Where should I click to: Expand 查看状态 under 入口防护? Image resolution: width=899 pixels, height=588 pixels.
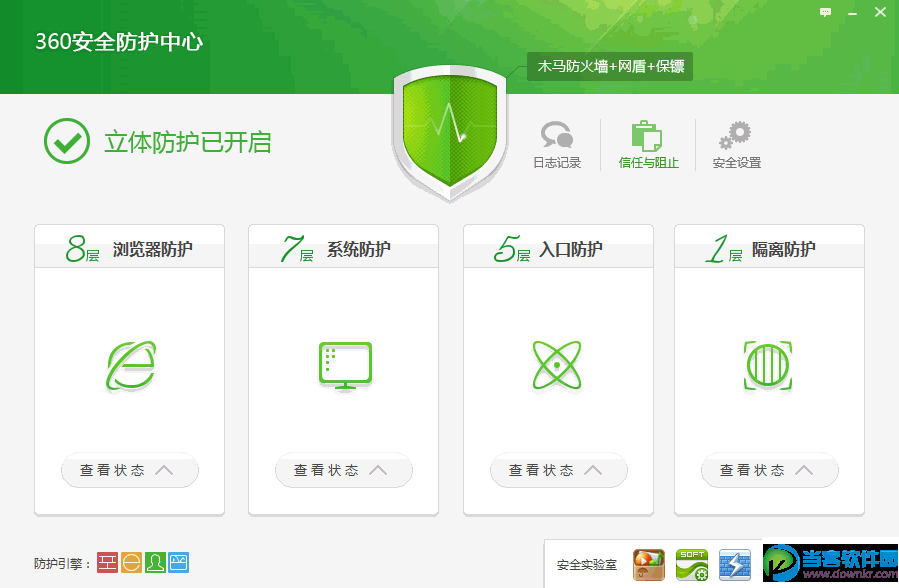558,471
